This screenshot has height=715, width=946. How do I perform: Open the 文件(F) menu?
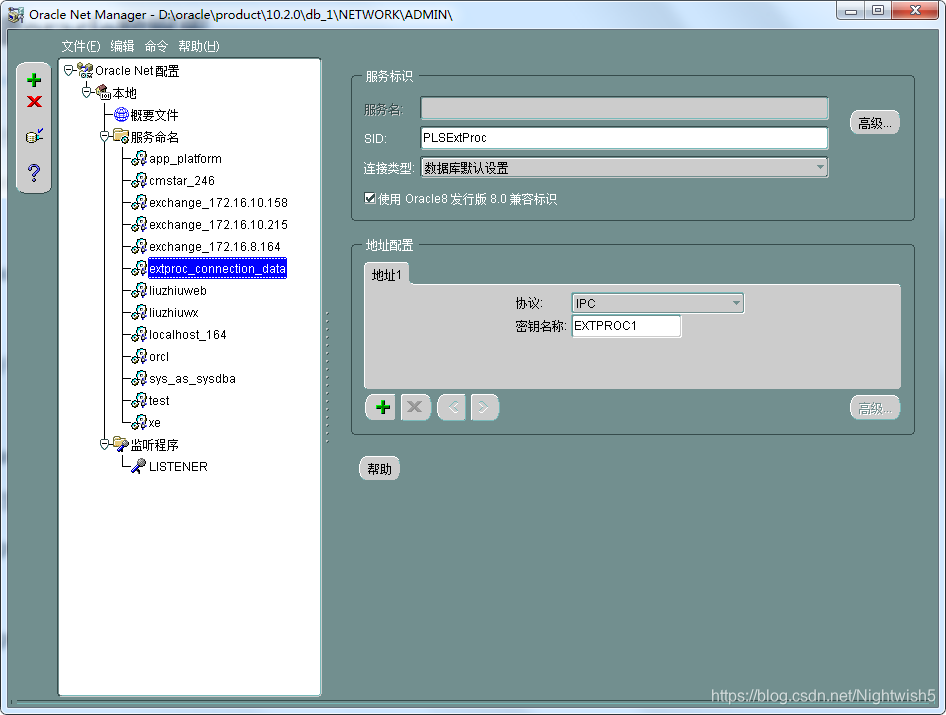(81, 46)
